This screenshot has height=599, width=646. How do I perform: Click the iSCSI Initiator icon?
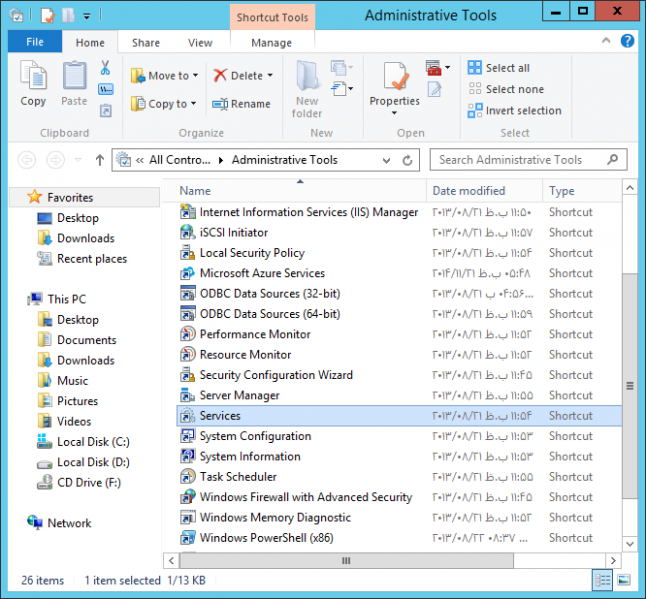click(x=188, y=232)
